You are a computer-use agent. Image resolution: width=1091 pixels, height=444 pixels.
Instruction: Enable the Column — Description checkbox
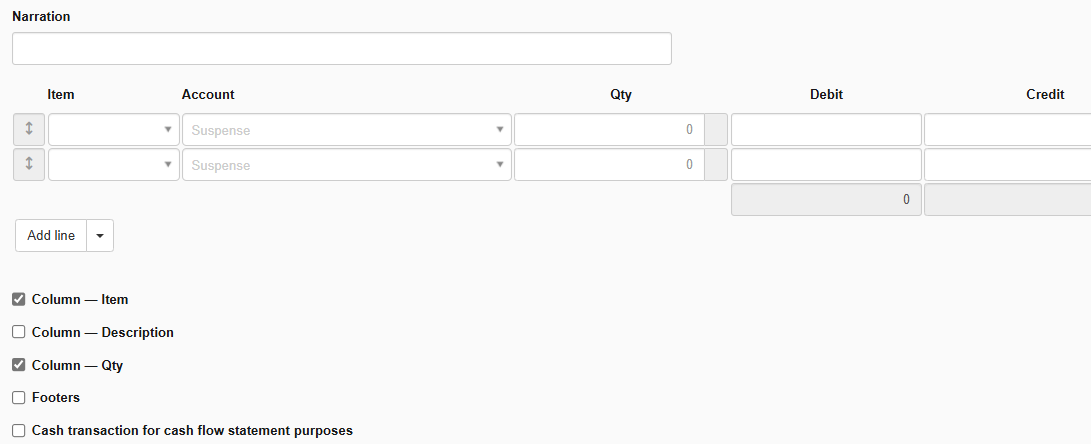point(19,332)
